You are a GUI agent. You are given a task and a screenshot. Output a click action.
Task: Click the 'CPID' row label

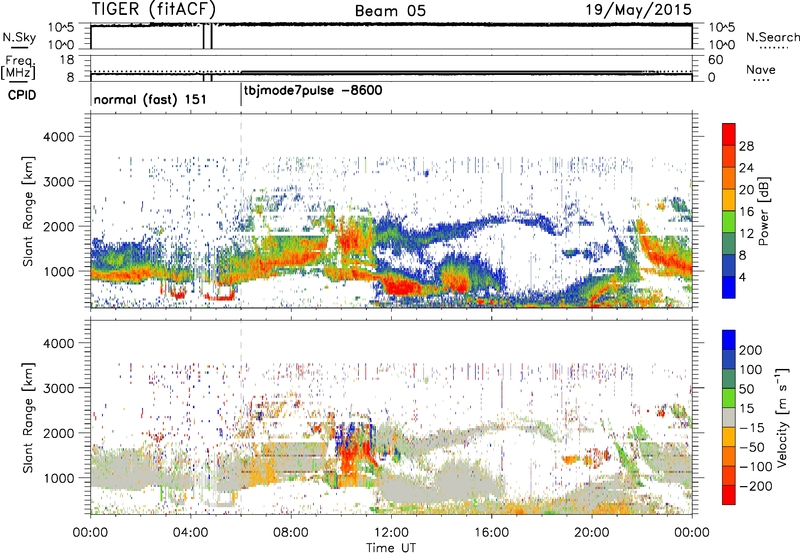point(22,95)
